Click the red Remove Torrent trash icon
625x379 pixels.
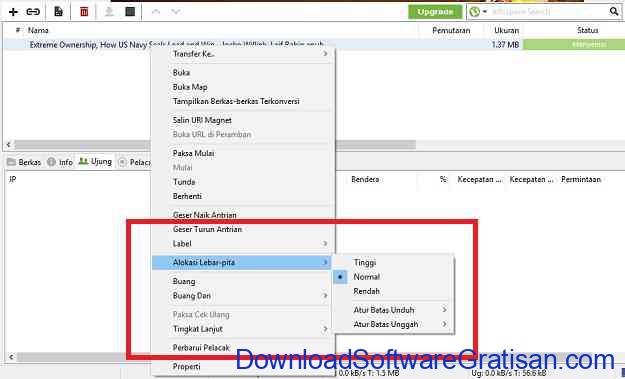(84, 12)
